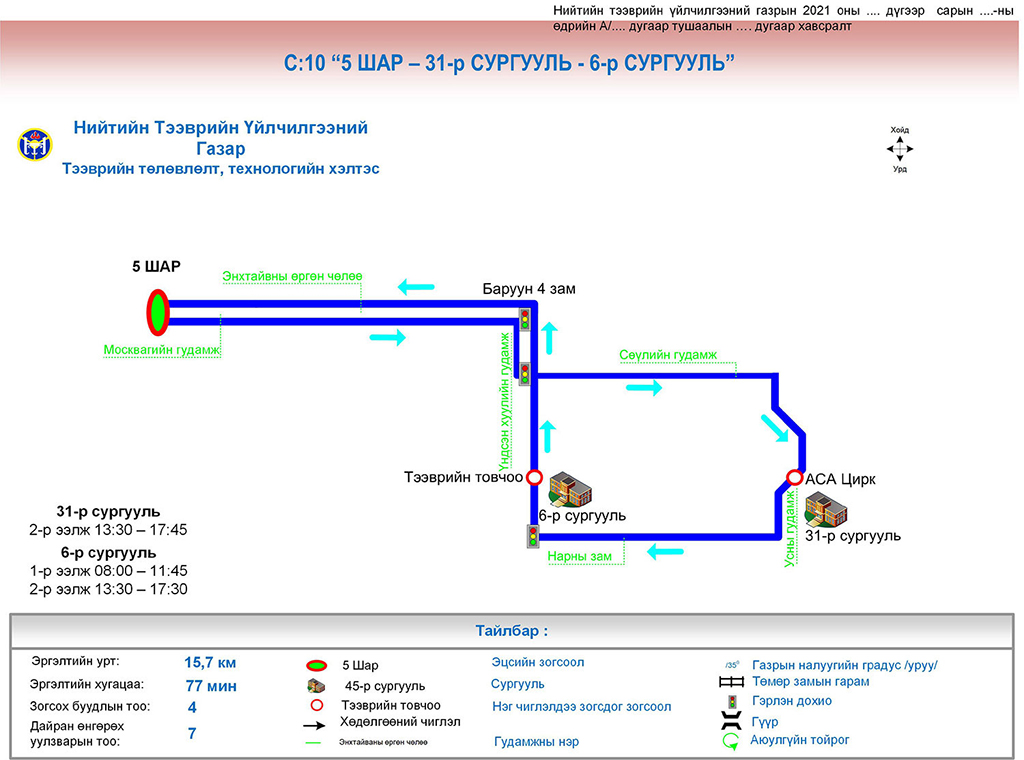The width and height of the screenshot is (1024, 760).
Task: Click the railway crossing legend symbol
Action: click(x=732, y=682)
